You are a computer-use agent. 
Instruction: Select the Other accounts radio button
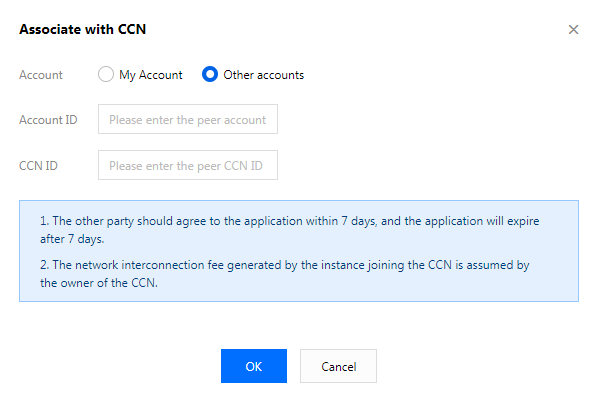(210, 74)
